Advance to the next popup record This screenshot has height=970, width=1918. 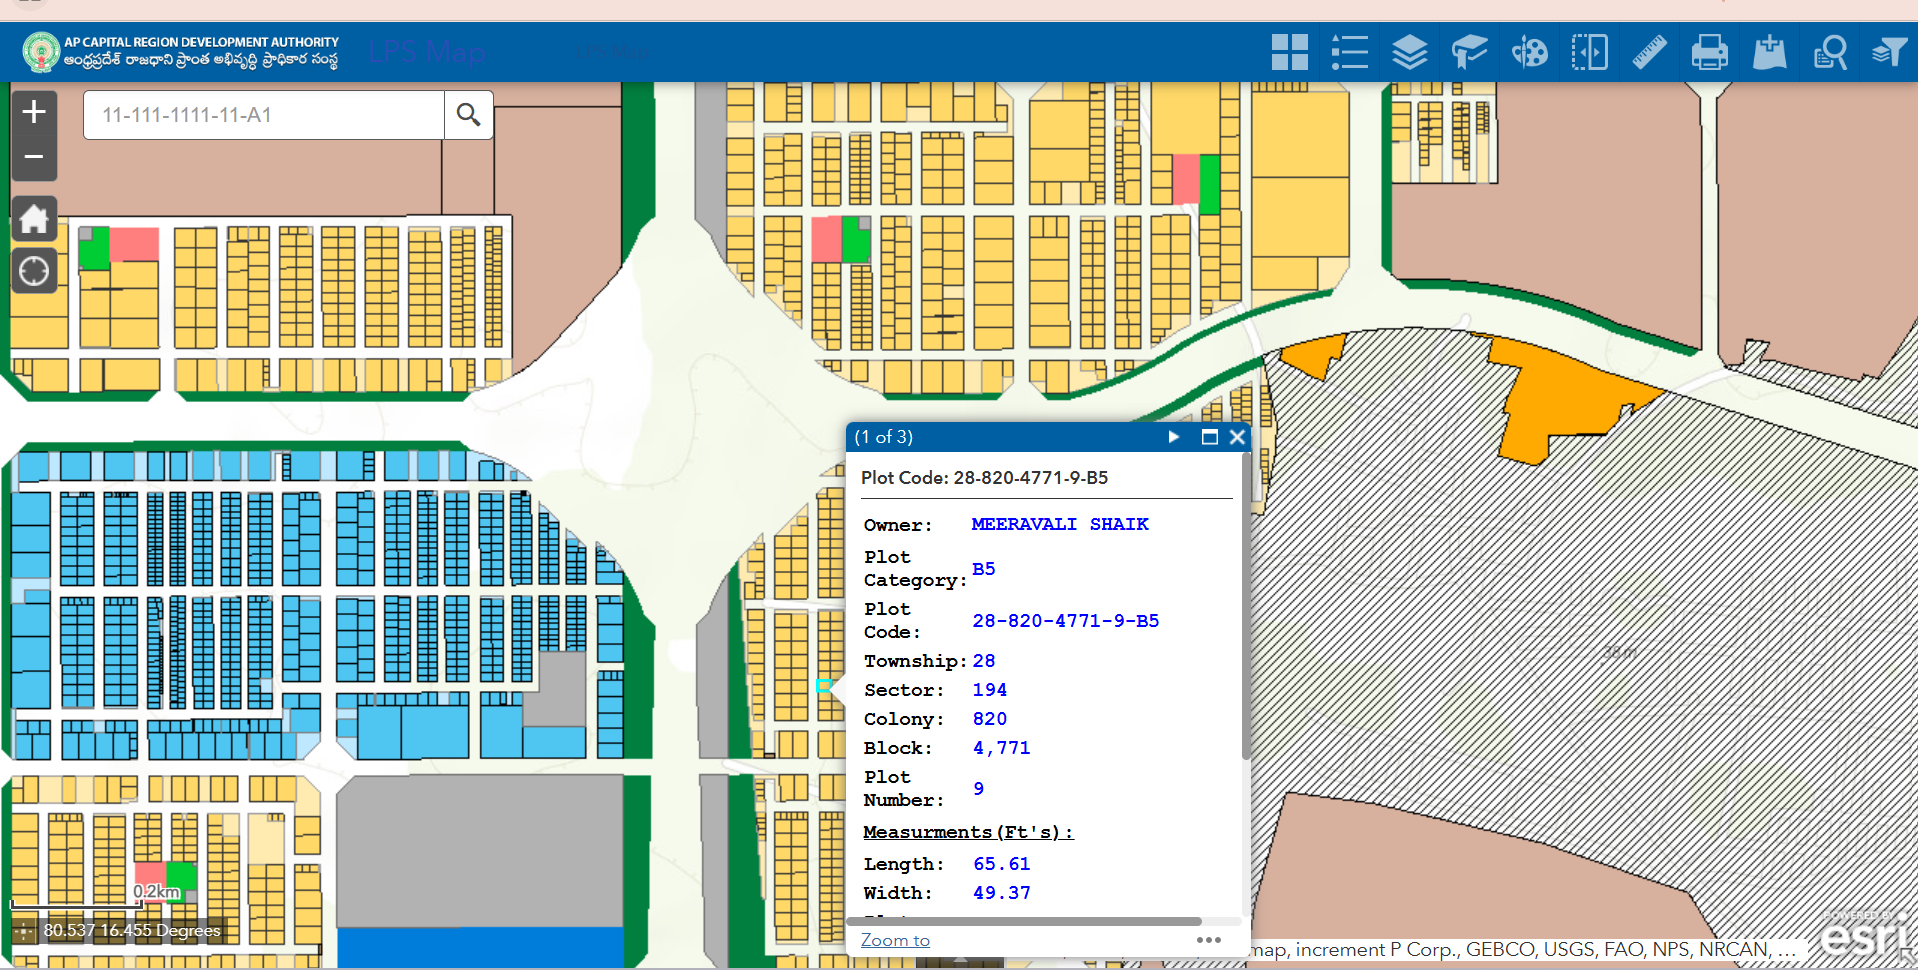(1172, 437)
